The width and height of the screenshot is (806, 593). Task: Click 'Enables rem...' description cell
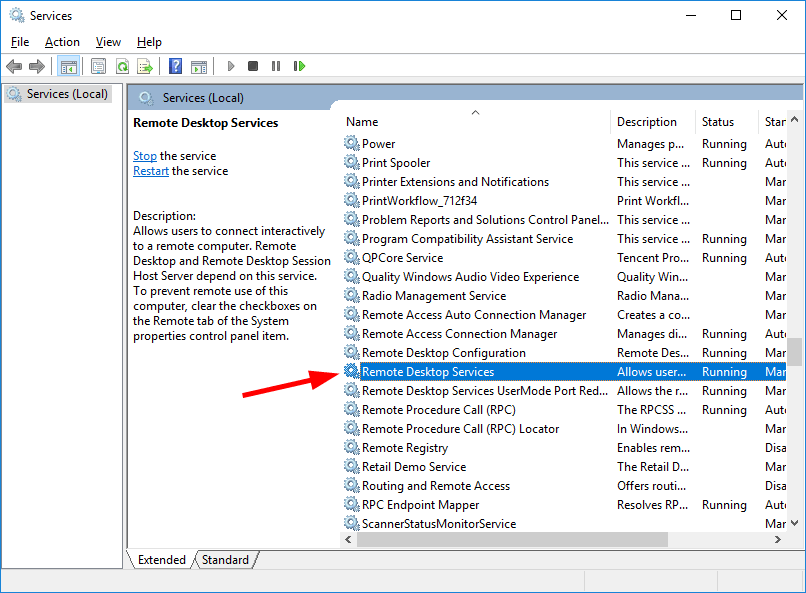(653, 448)
